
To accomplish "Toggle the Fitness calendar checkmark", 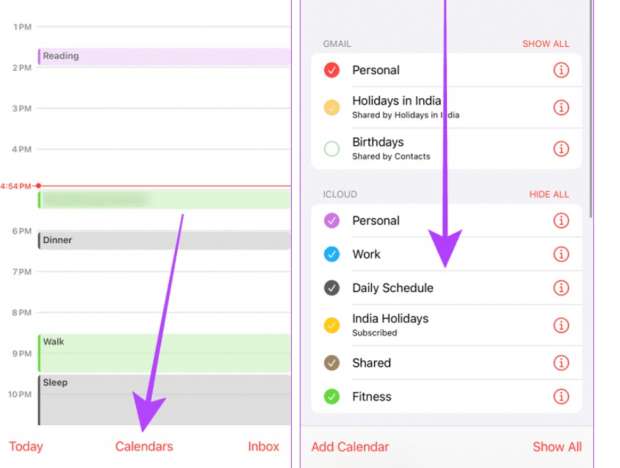I will click(x=332, y=397).
